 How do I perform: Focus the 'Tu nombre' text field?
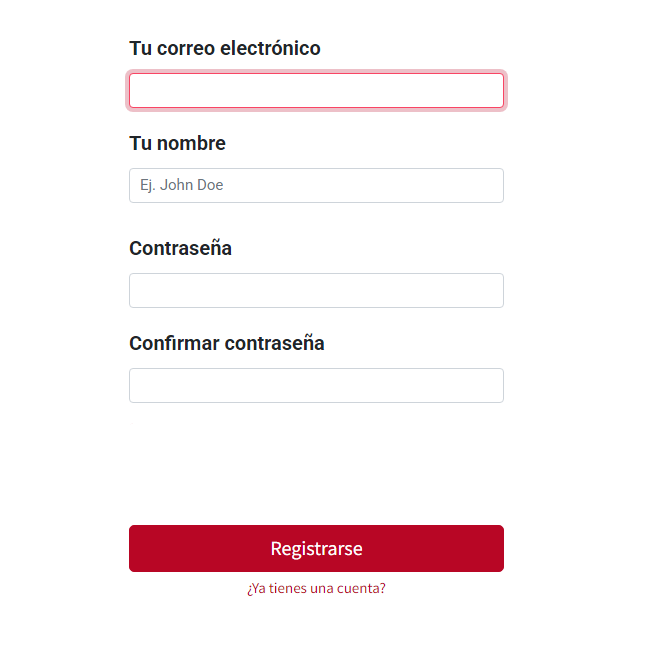(316, 185)
